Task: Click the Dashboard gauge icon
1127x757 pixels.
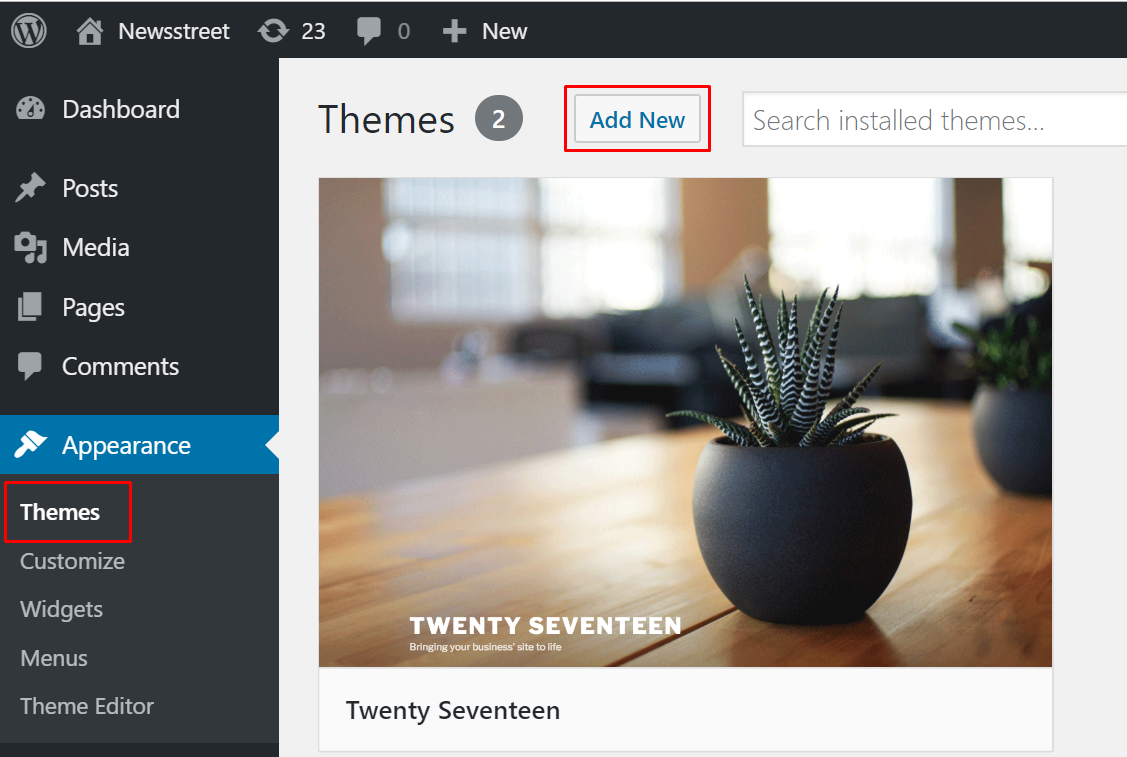Action: coord(31,109)
